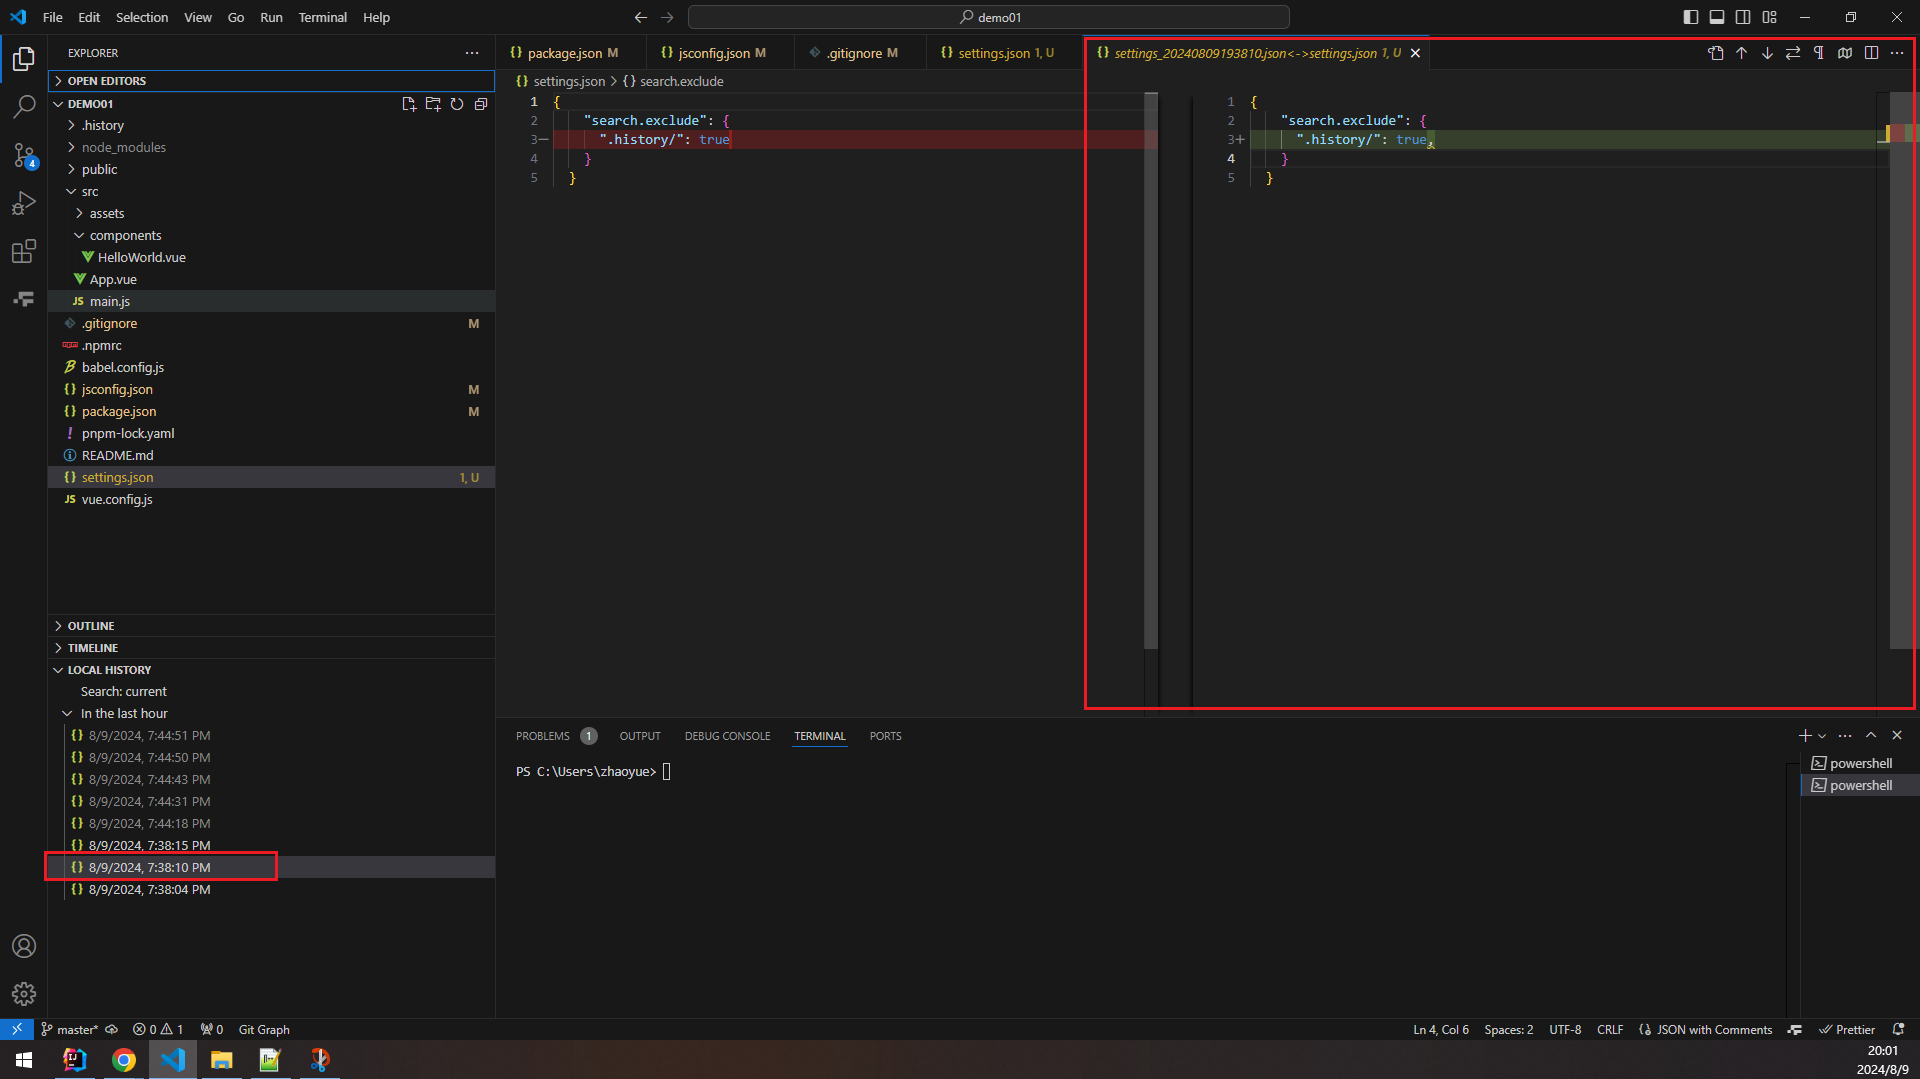Click split editor icon in diff toolbar
Image resolution: width=1920 pixels, height=1079 pixels.
[x=1871, y=53]
